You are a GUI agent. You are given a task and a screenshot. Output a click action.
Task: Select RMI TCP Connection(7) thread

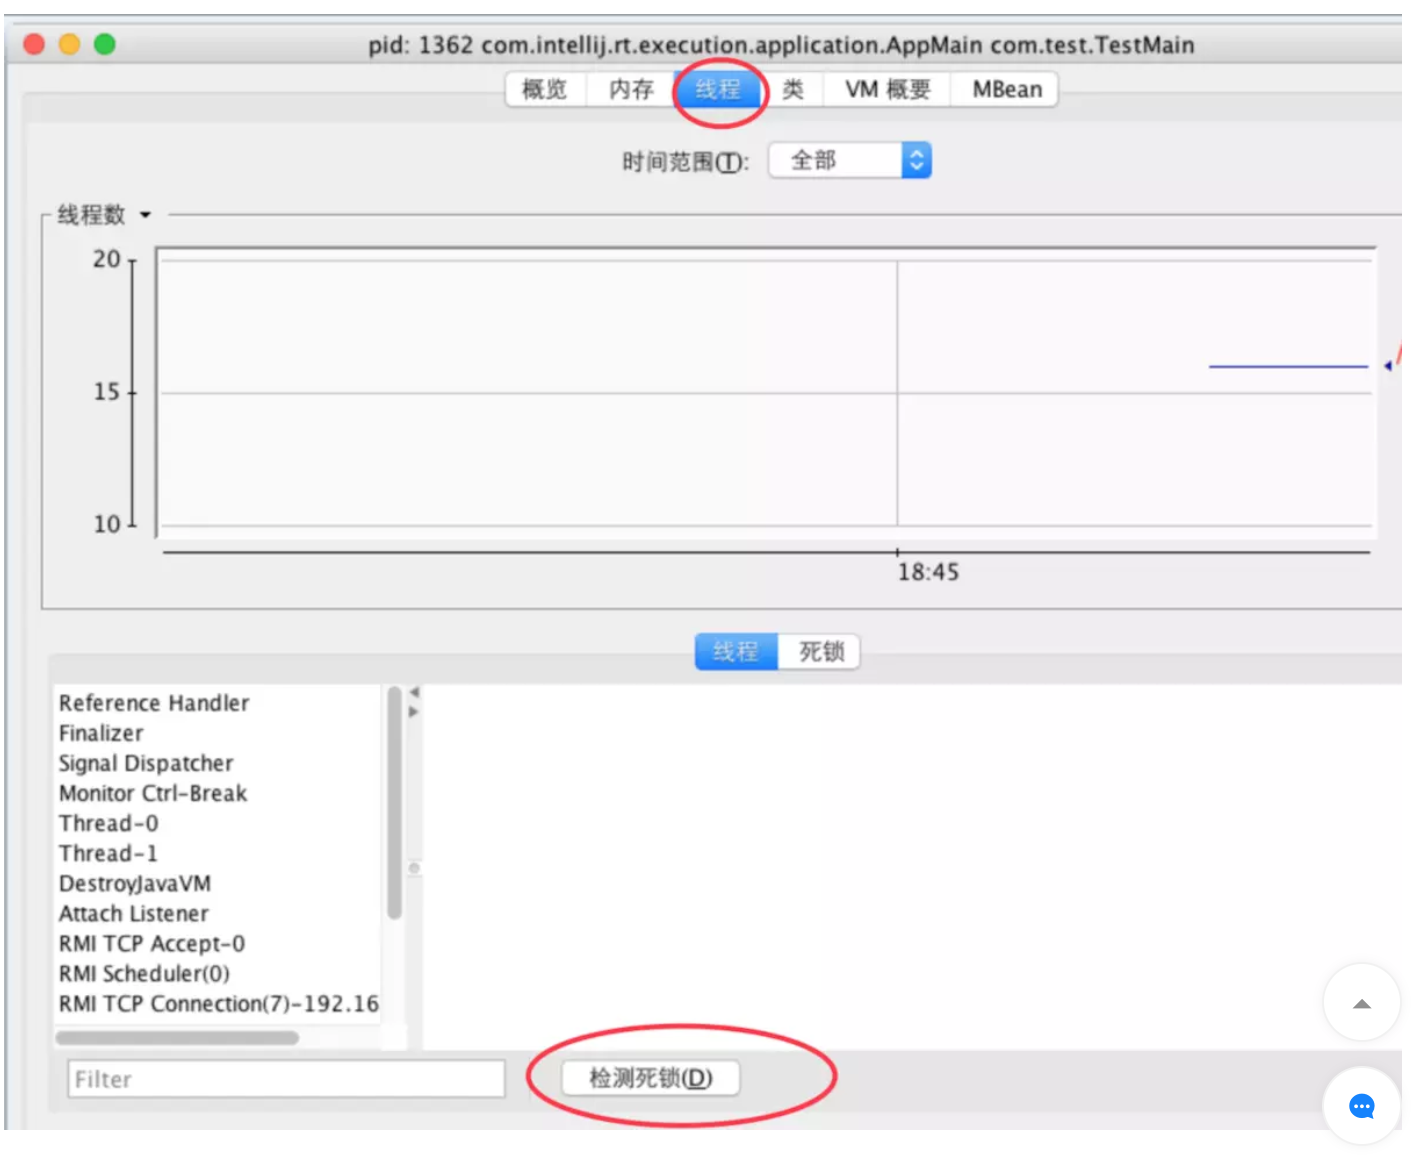pyautogui.click(x=218, y=1003)
